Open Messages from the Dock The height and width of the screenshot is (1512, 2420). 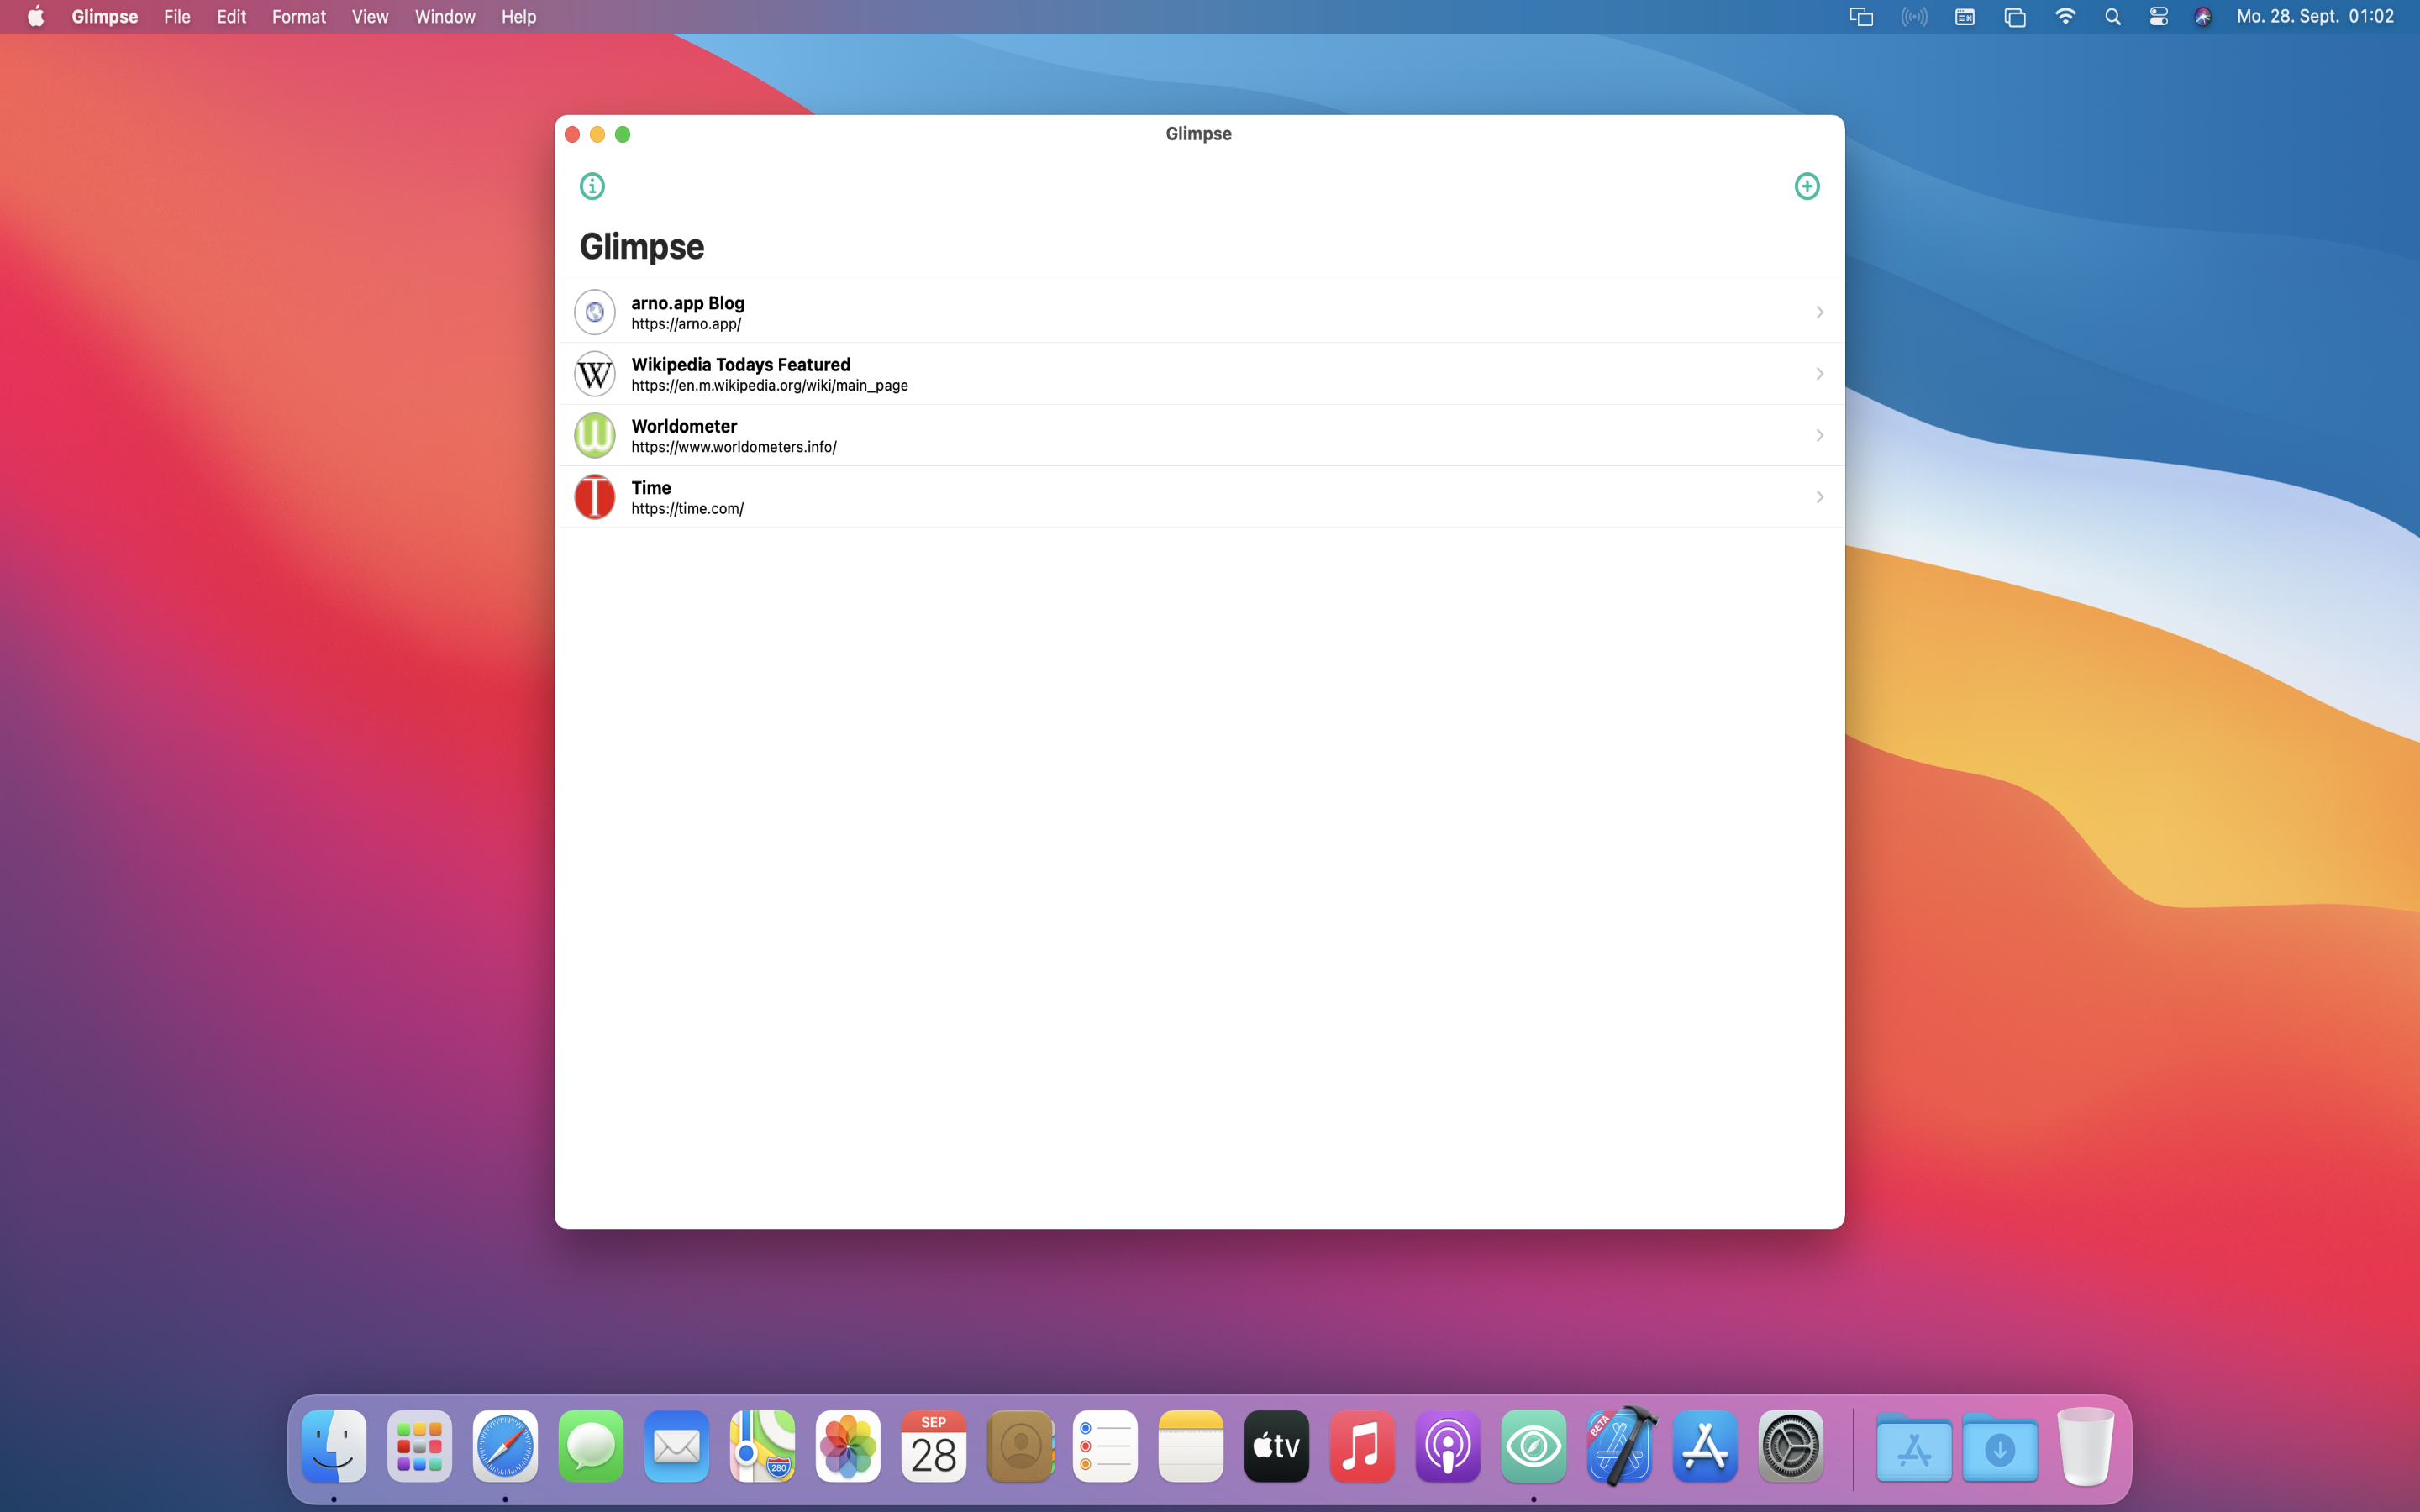591,1446
